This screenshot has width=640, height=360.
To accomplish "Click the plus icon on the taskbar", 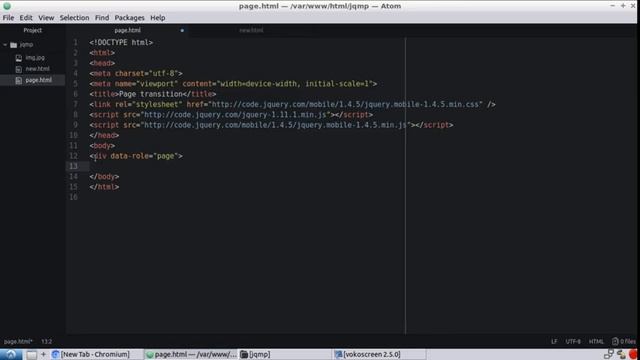I will 43,354.
